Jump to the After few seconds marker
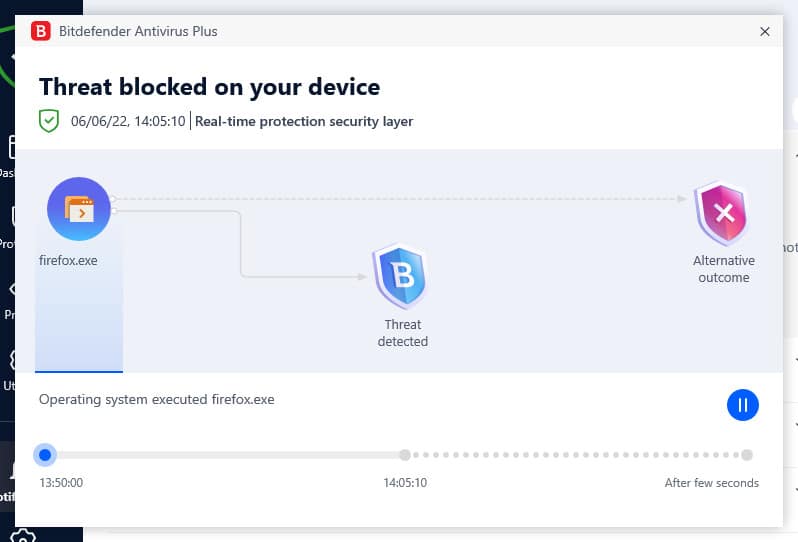The width and height of the screenshot is (798, 542). pyautogui.click(x=747, y=455)
